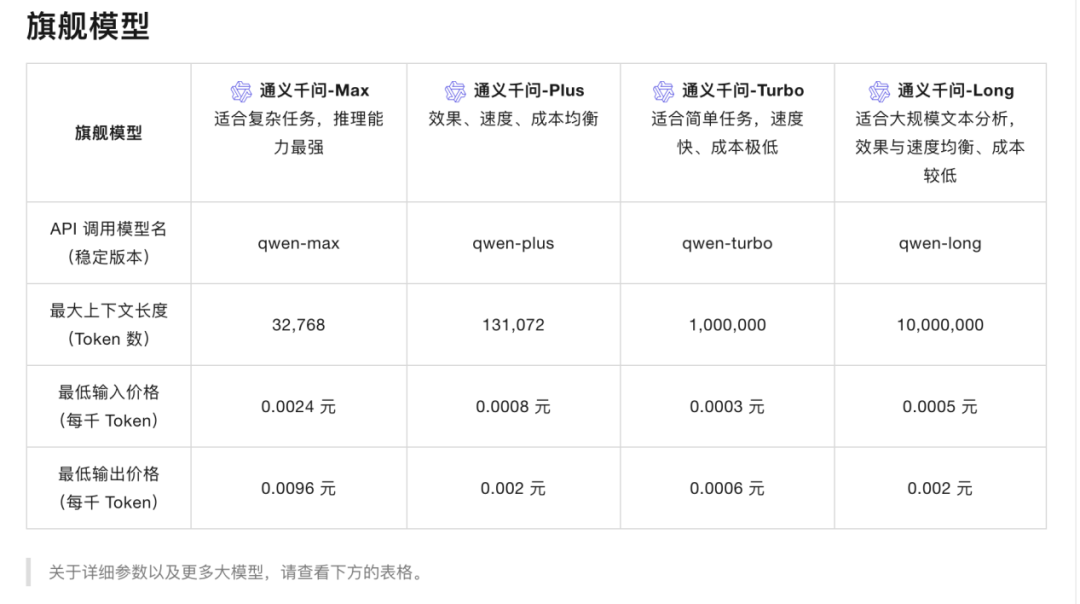Select the model name qwen-plus
The height and width of the screenshot is (604, 1080).
coord(513,243)
